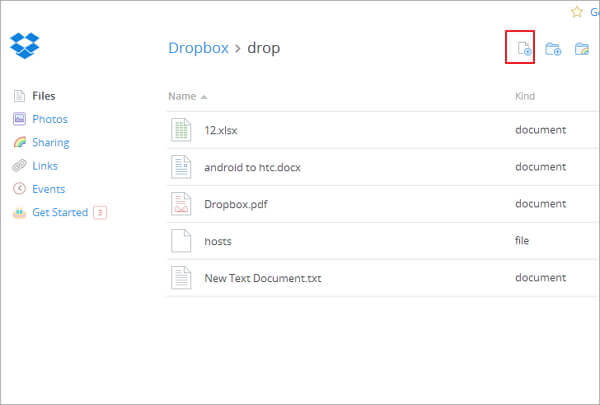The height and width of the screenshot is (405, 600).
Task: Click the New shared folder icon
Action: click(581, 48)
